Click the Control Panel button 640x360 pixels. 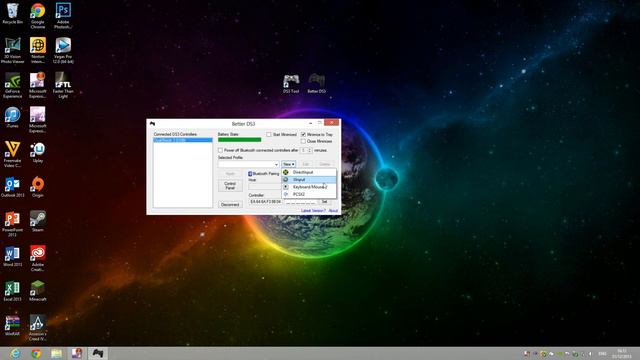pos(230,186)
